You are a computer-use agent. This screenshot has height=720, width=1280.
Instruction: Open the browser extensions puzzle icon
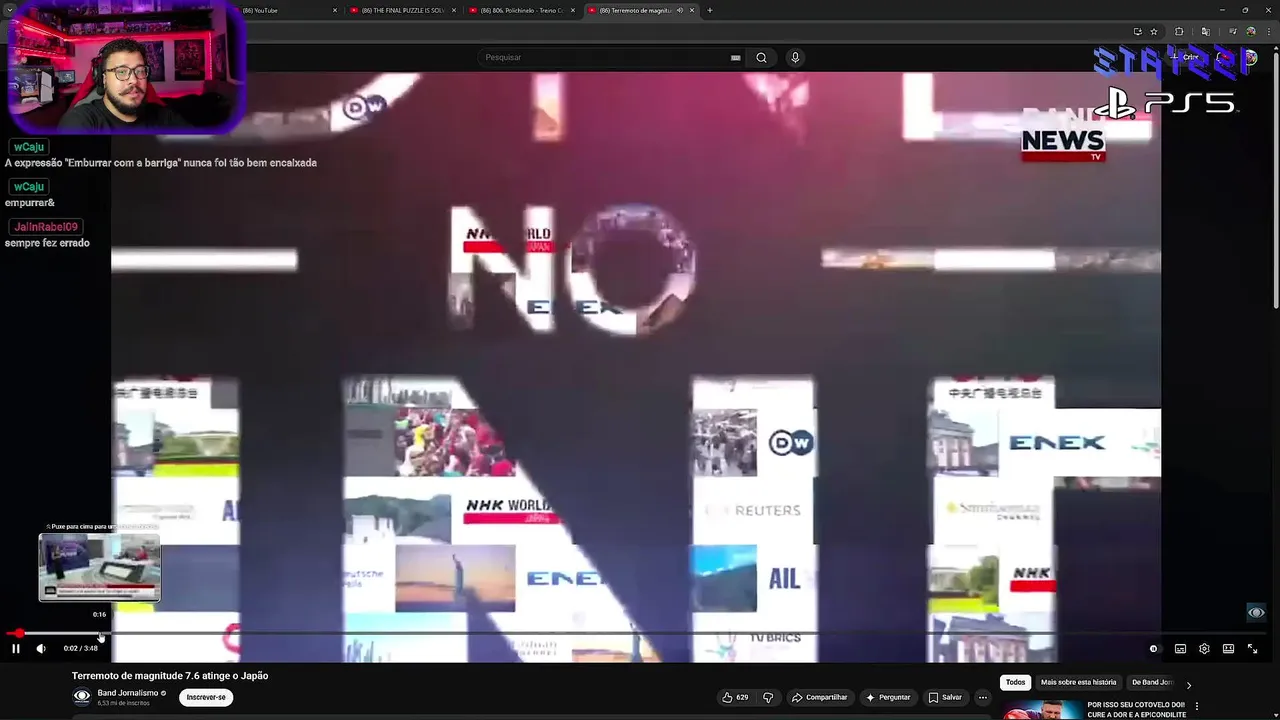(x=1179, y=31)
